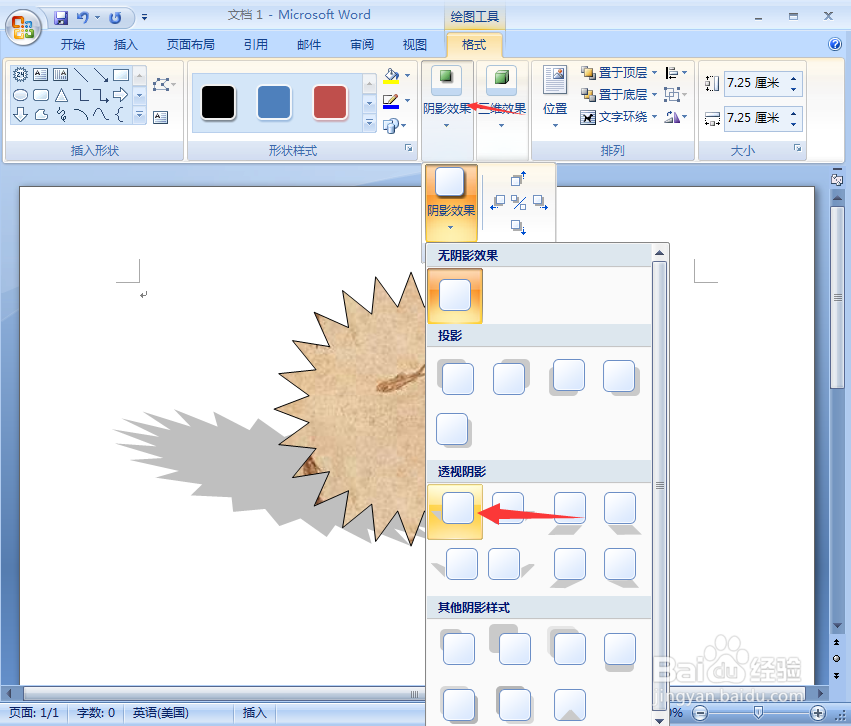The width and height of the screenshot is (851, 726).
Task: Apply the first thumbnail under 其他阴影样式
Action: tap(458, 648)
